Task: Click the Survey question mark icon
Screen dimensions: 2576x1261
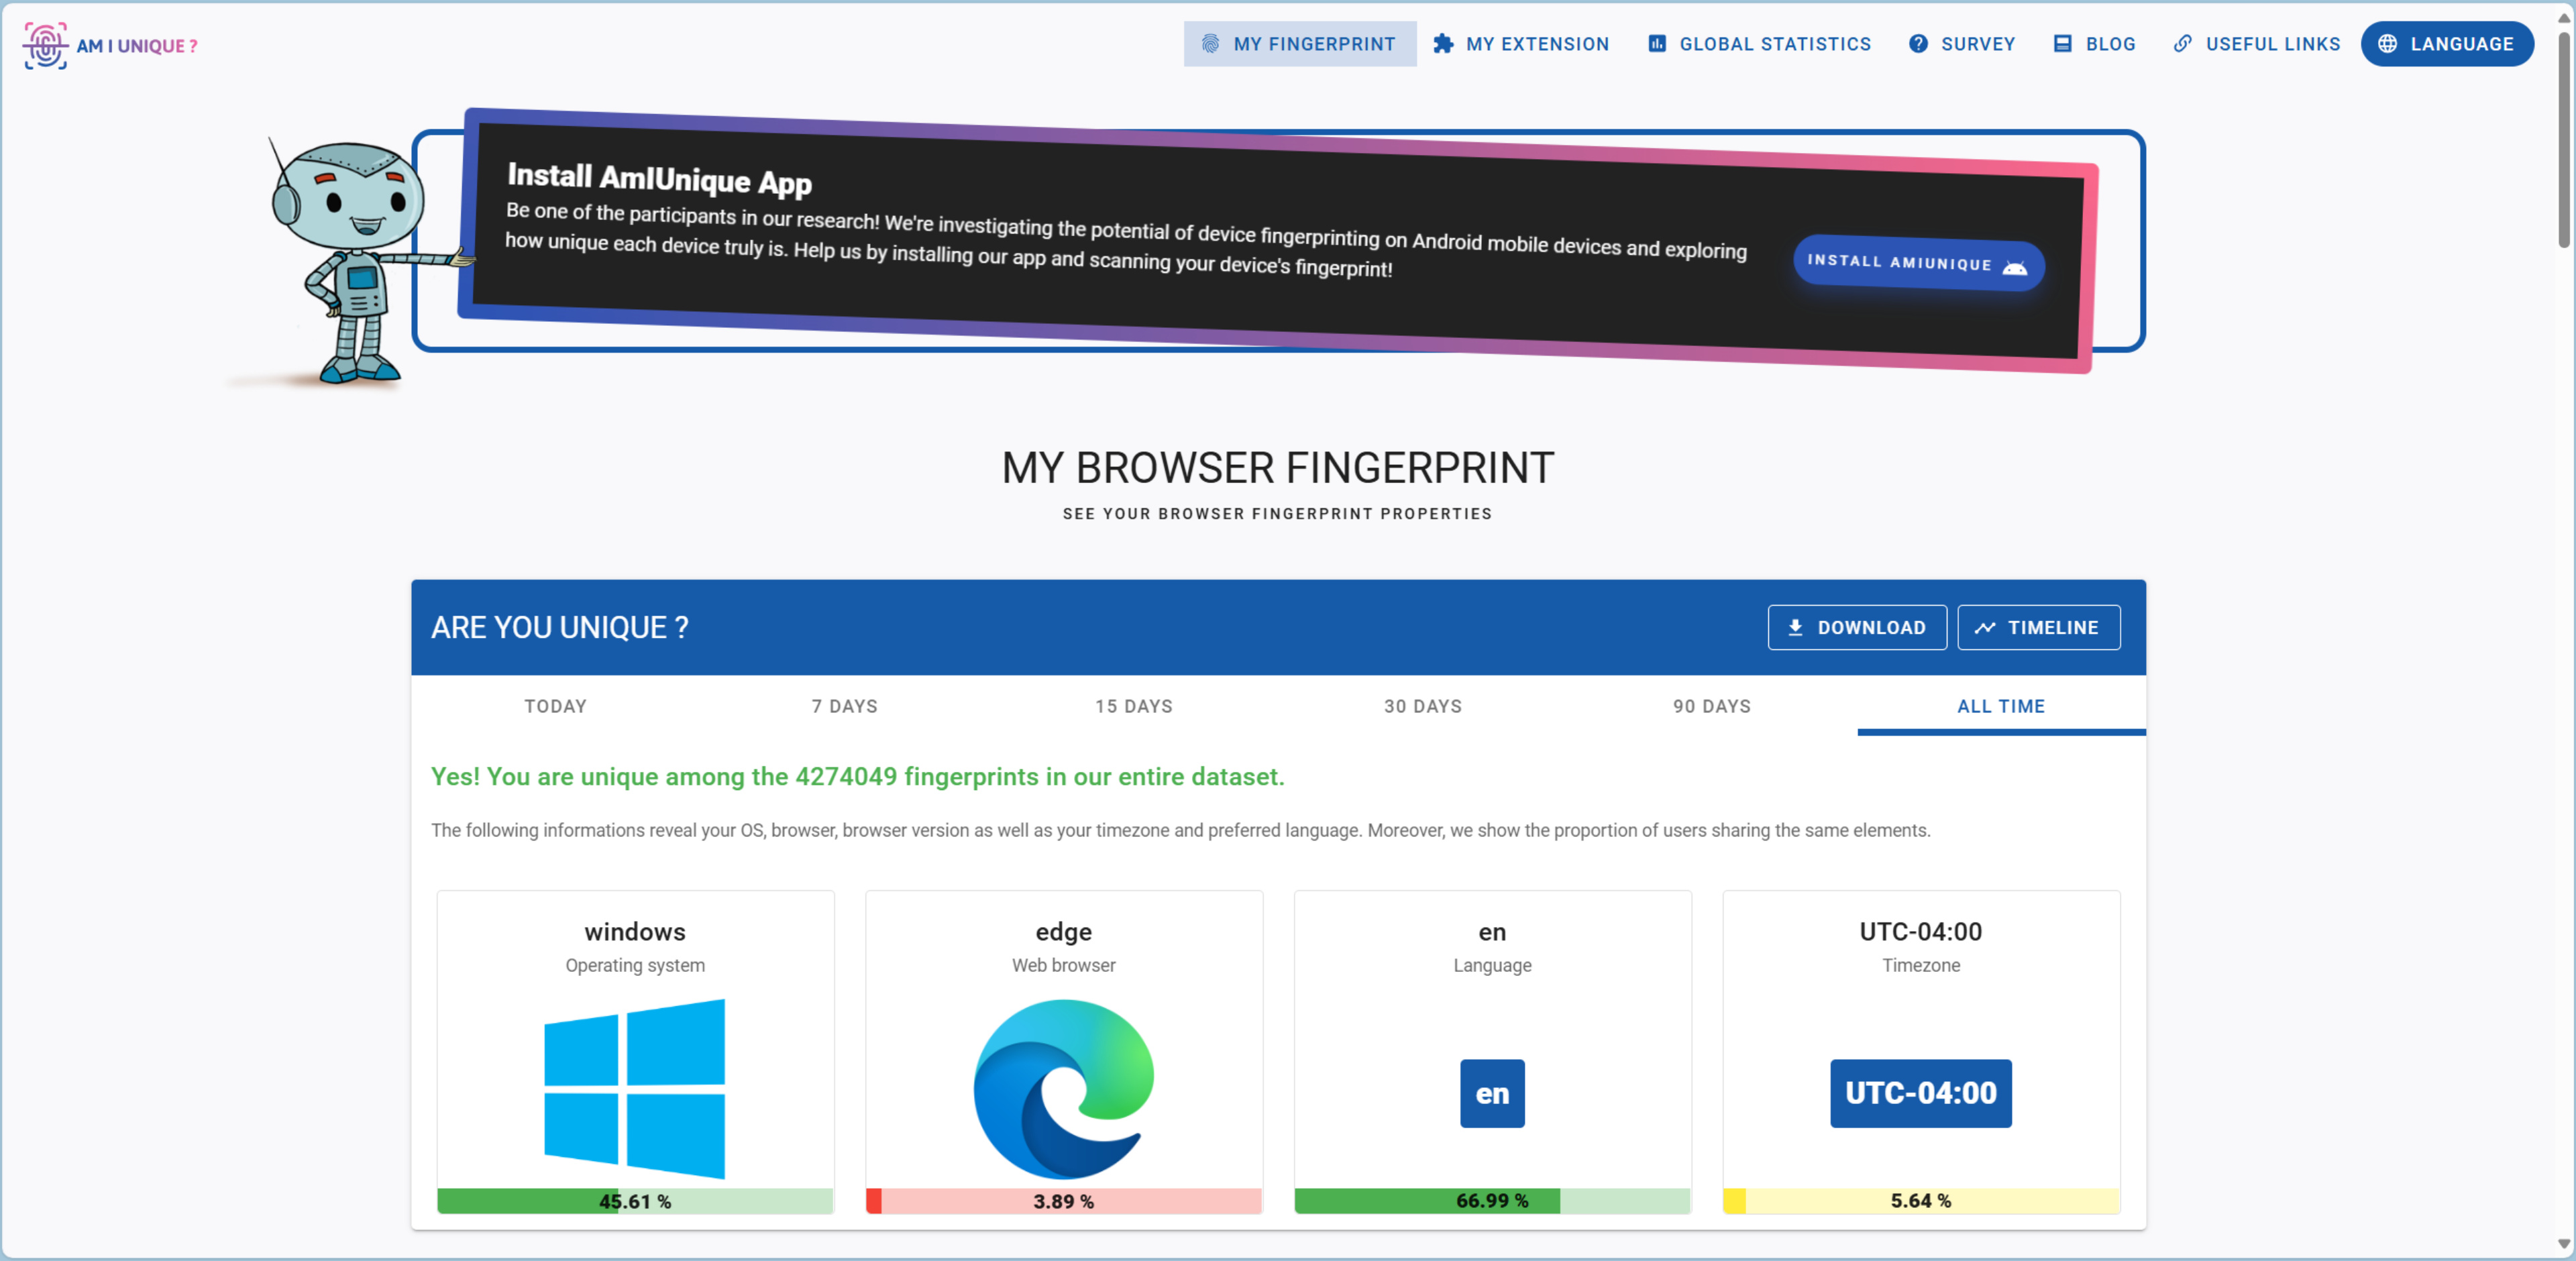Action: tap(1918, 44)
